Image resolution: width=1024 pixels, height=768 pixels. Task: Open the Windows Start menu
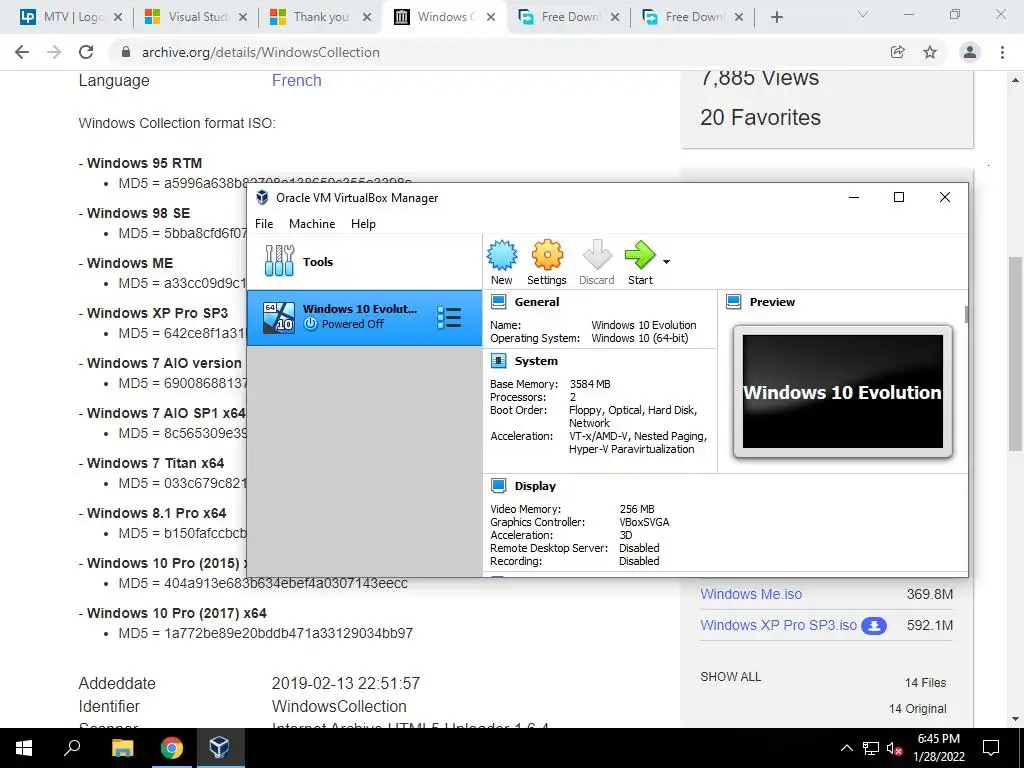click(24, 748)
